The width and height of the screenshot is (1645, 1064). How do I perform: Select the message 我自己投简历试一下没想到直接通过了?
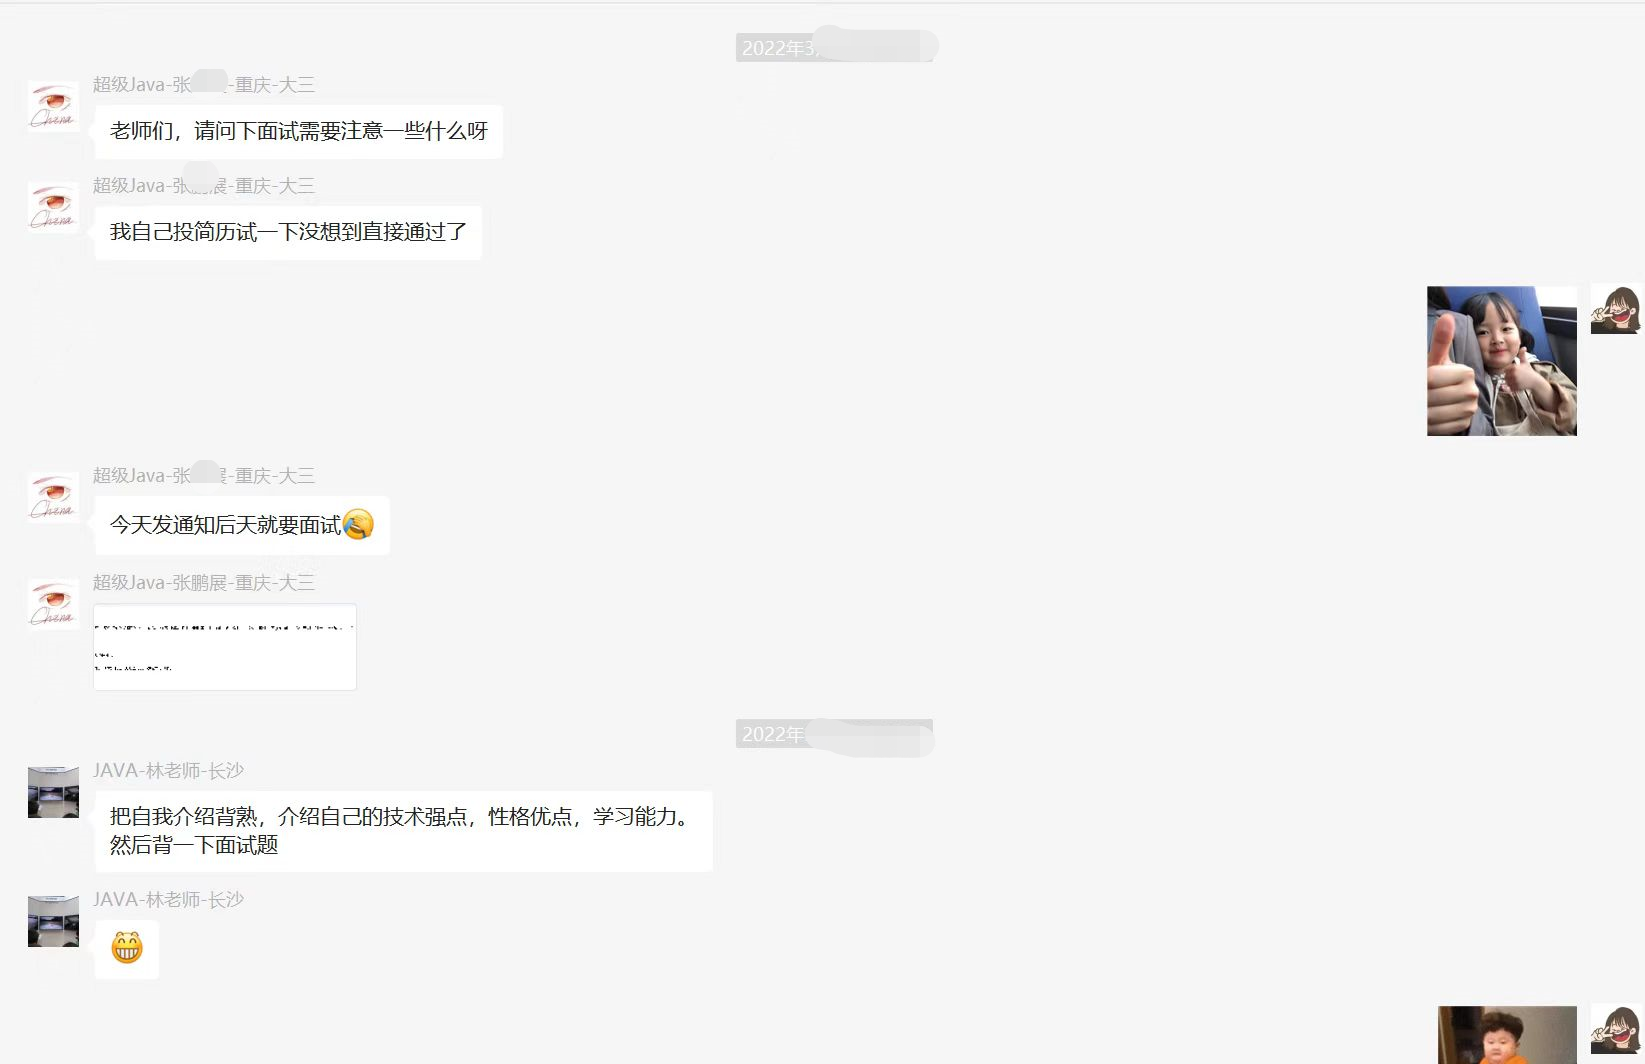(x=288, y=232)
